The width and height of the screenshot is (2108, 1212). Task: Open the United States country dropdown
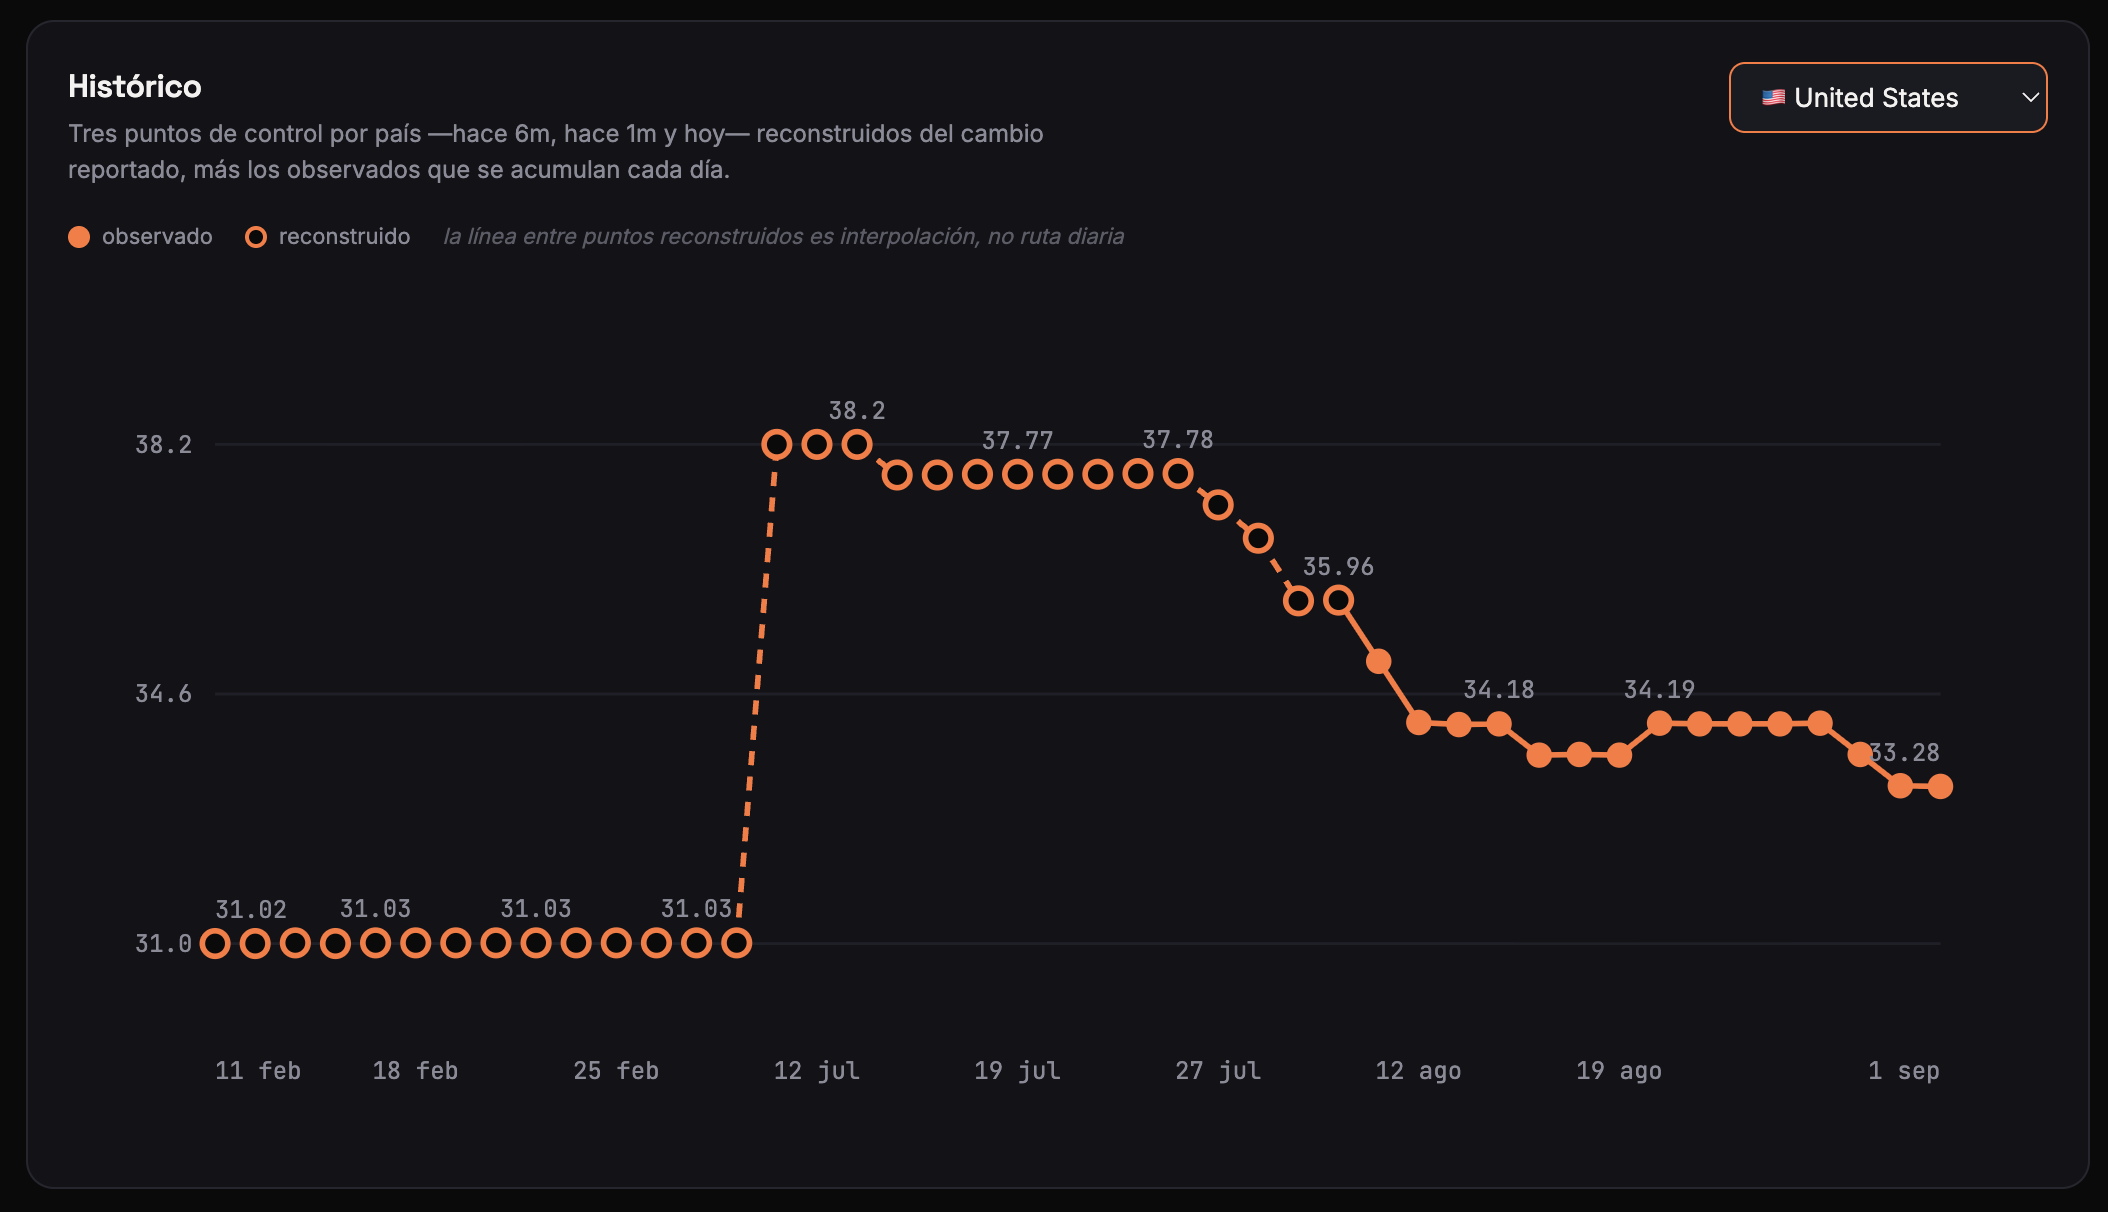coord(1888,98)
